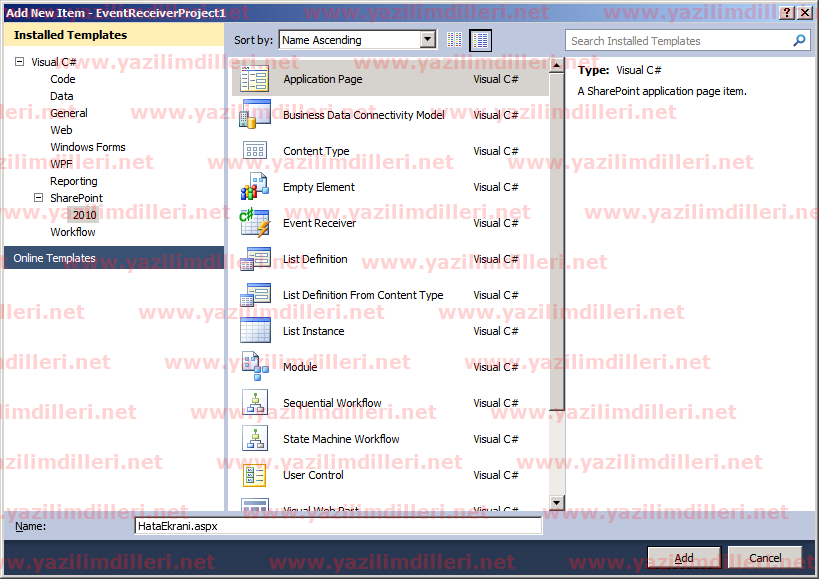Select the Module template icon
Image resolution: width=819 pixels, height=579 pixels.
pyautogui.click(x=255, y=366)
